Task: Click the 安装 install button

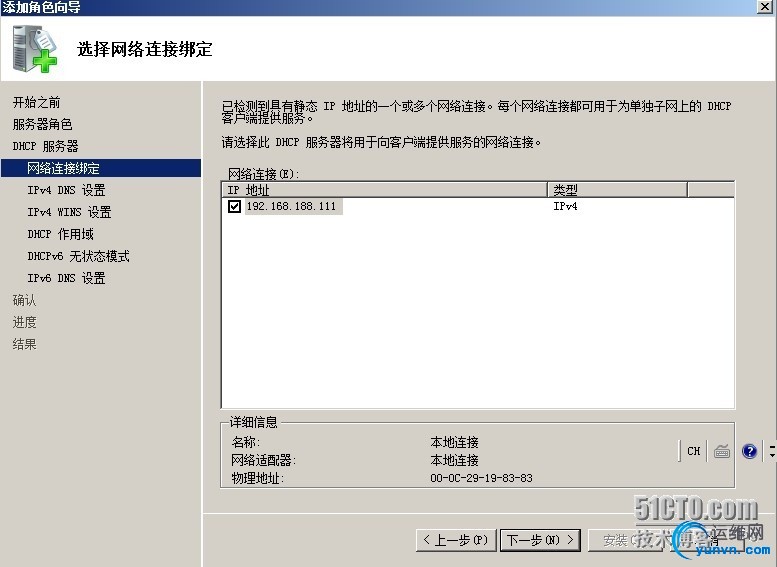Action: [x=627, y=540]
